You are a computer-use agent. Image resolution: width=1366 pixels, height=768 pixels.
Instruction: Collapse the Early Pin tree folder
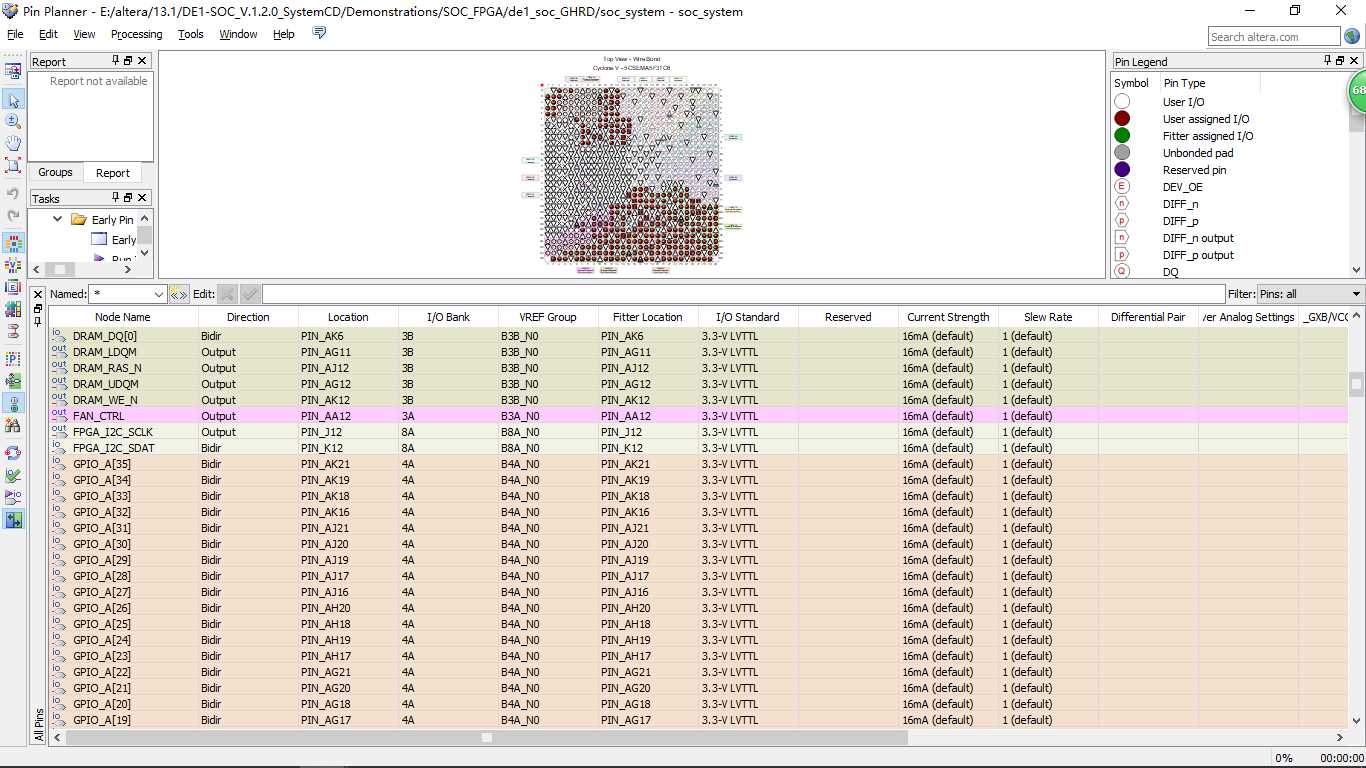point(58,220)
